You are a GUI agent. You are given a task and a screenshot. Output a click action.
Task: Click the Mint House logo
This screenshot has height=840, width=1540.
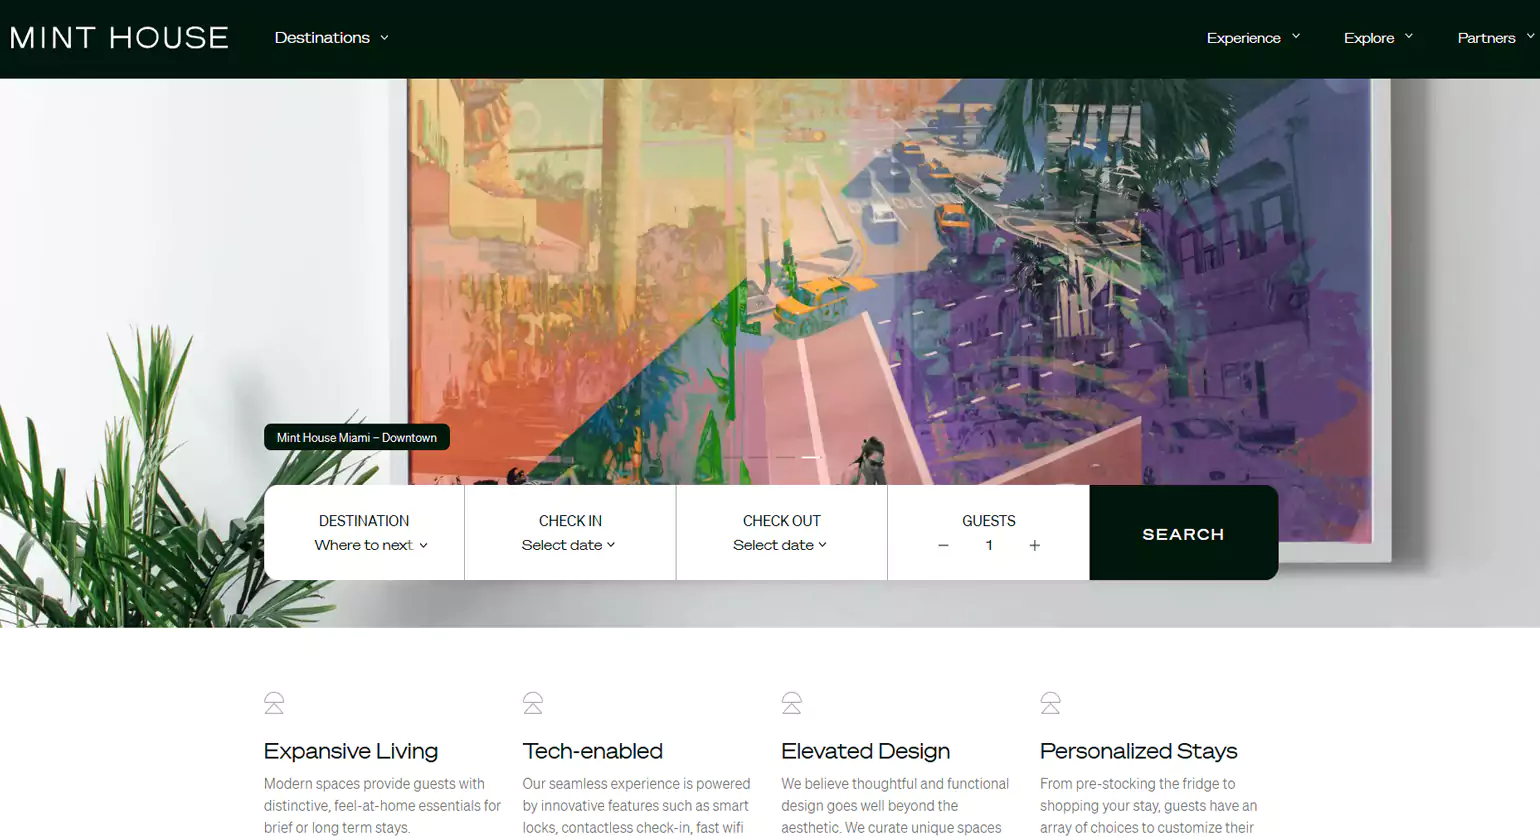click(x=119, y=38)
